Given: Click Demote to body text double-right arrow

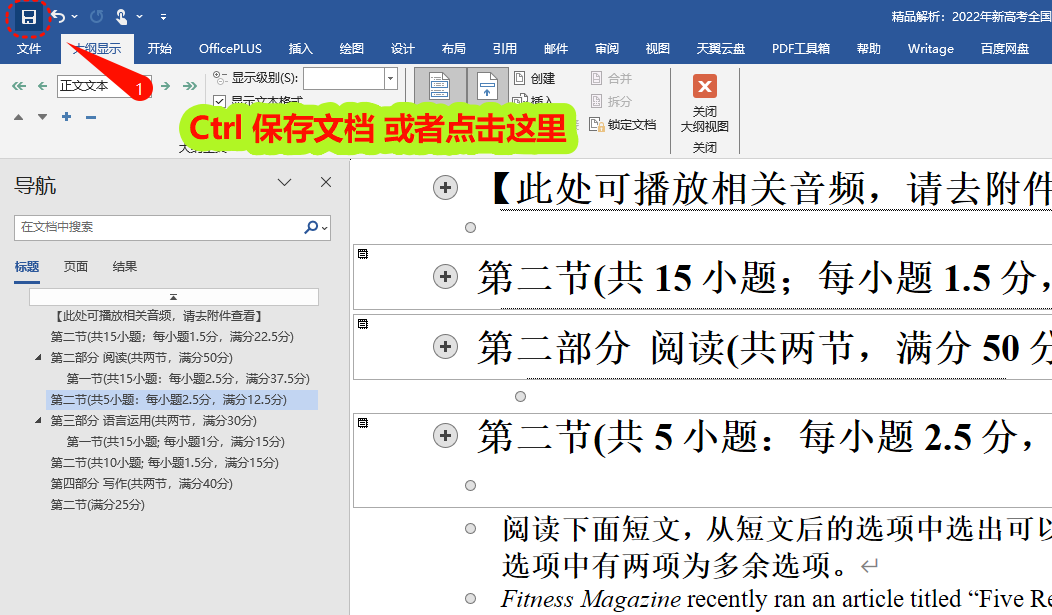Looking at the screenshot, I should pos(190,86).
